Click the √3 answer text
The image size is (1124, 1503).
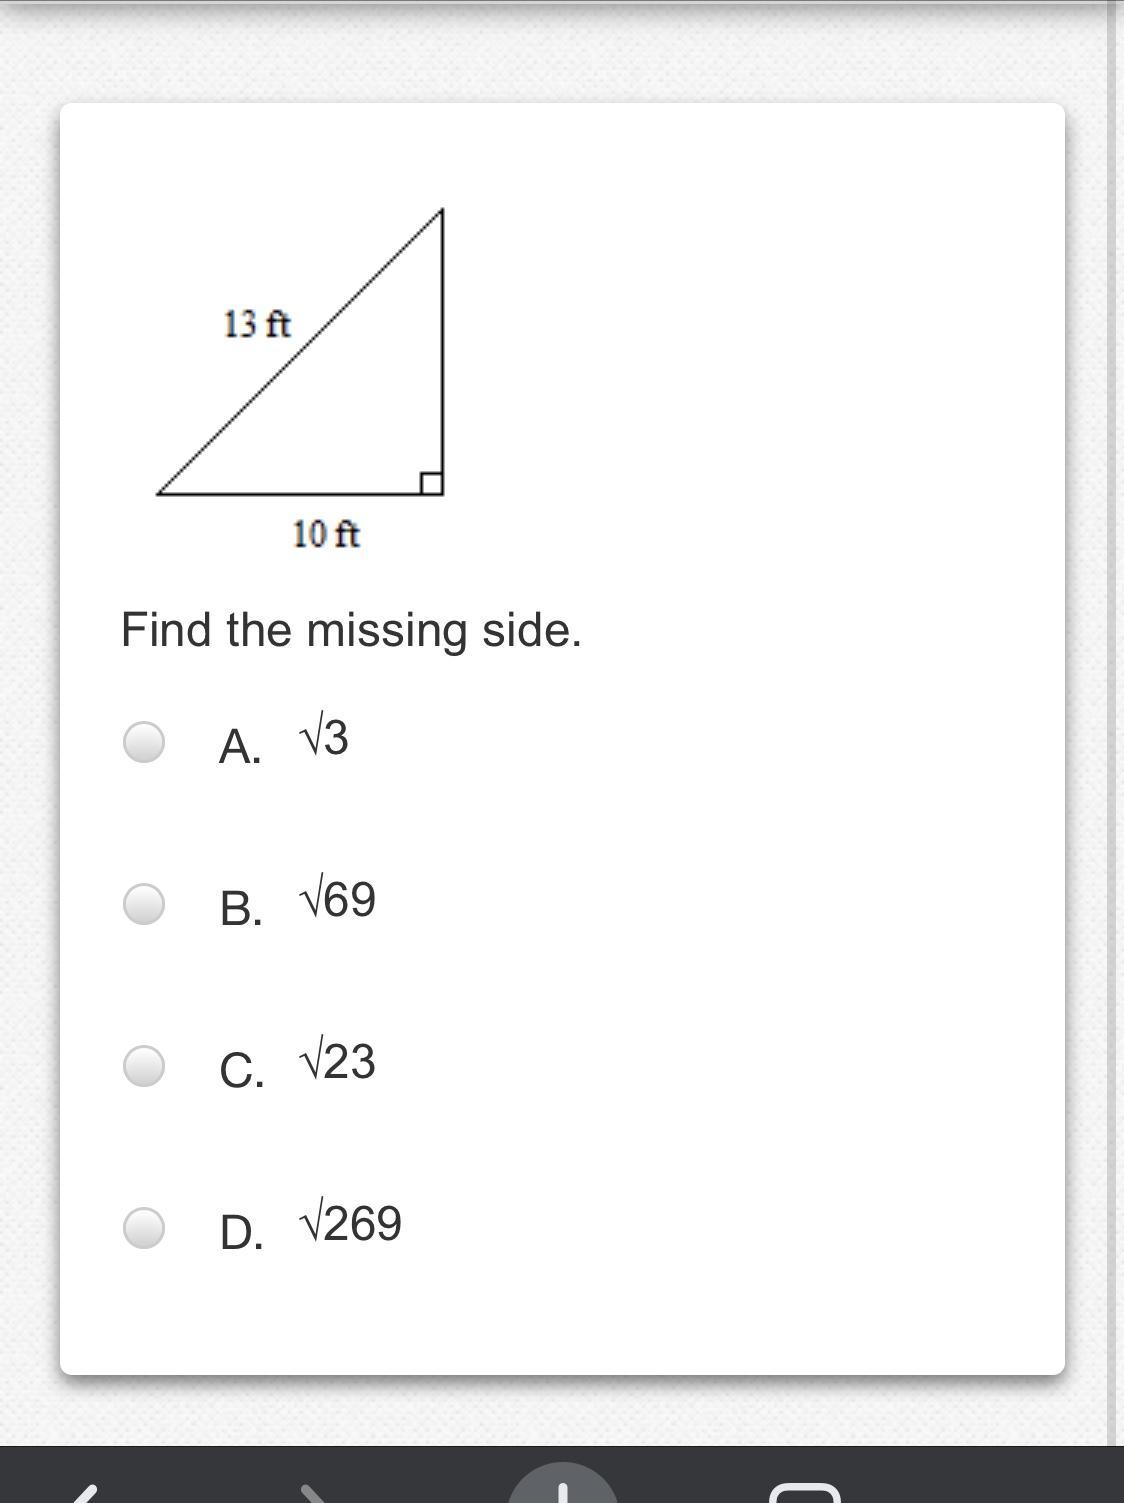324,739
